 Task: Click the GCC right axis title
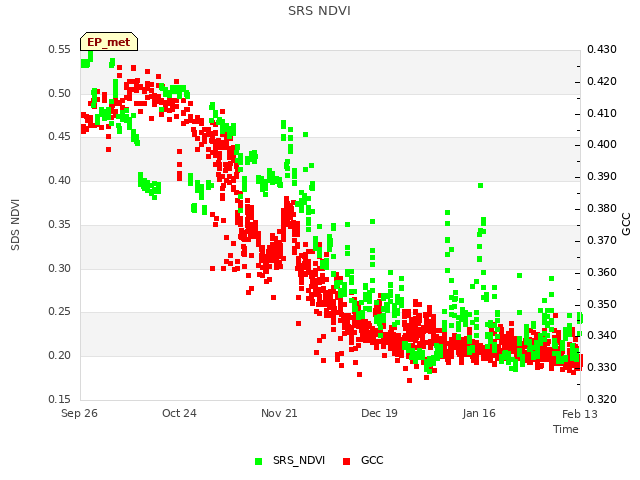point(626,224)
